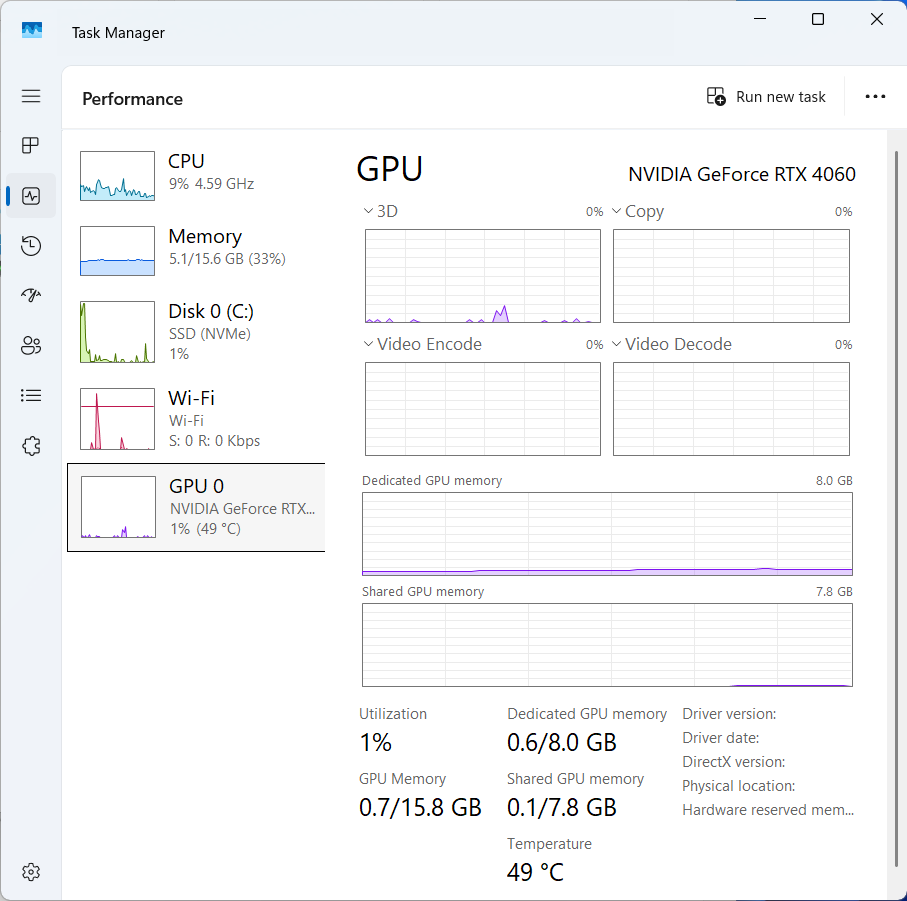
Task: Open Task Manager settings gear
Action: coord(31,872)
